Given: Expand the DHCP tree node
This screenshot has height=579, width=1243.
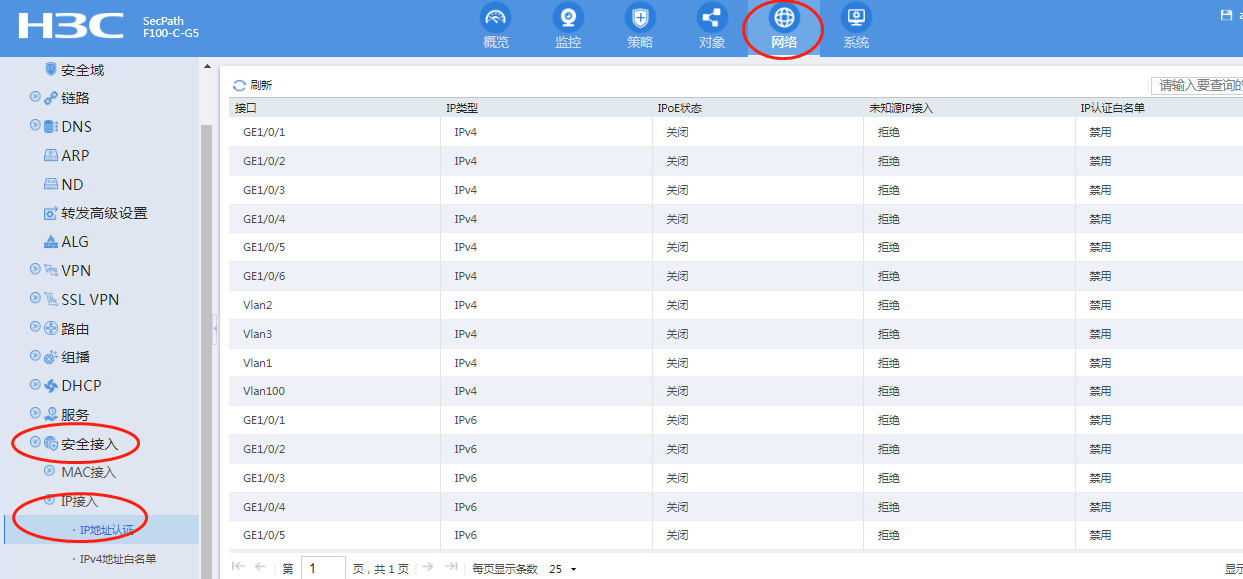Looking at the screenshot, I should 35,386.
